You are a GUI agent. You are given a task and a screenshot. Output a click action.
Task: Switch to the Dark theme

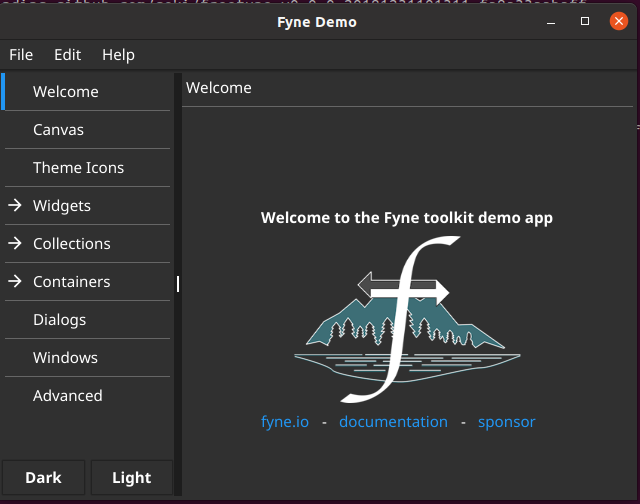point(43,477)
